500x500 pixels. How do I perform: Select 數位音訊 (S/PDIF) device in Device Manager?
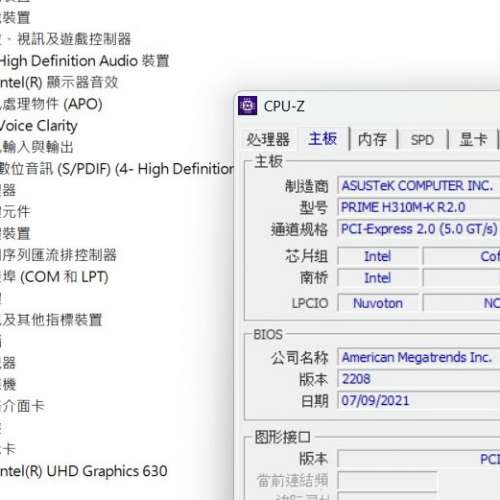(x=117, y=169)
